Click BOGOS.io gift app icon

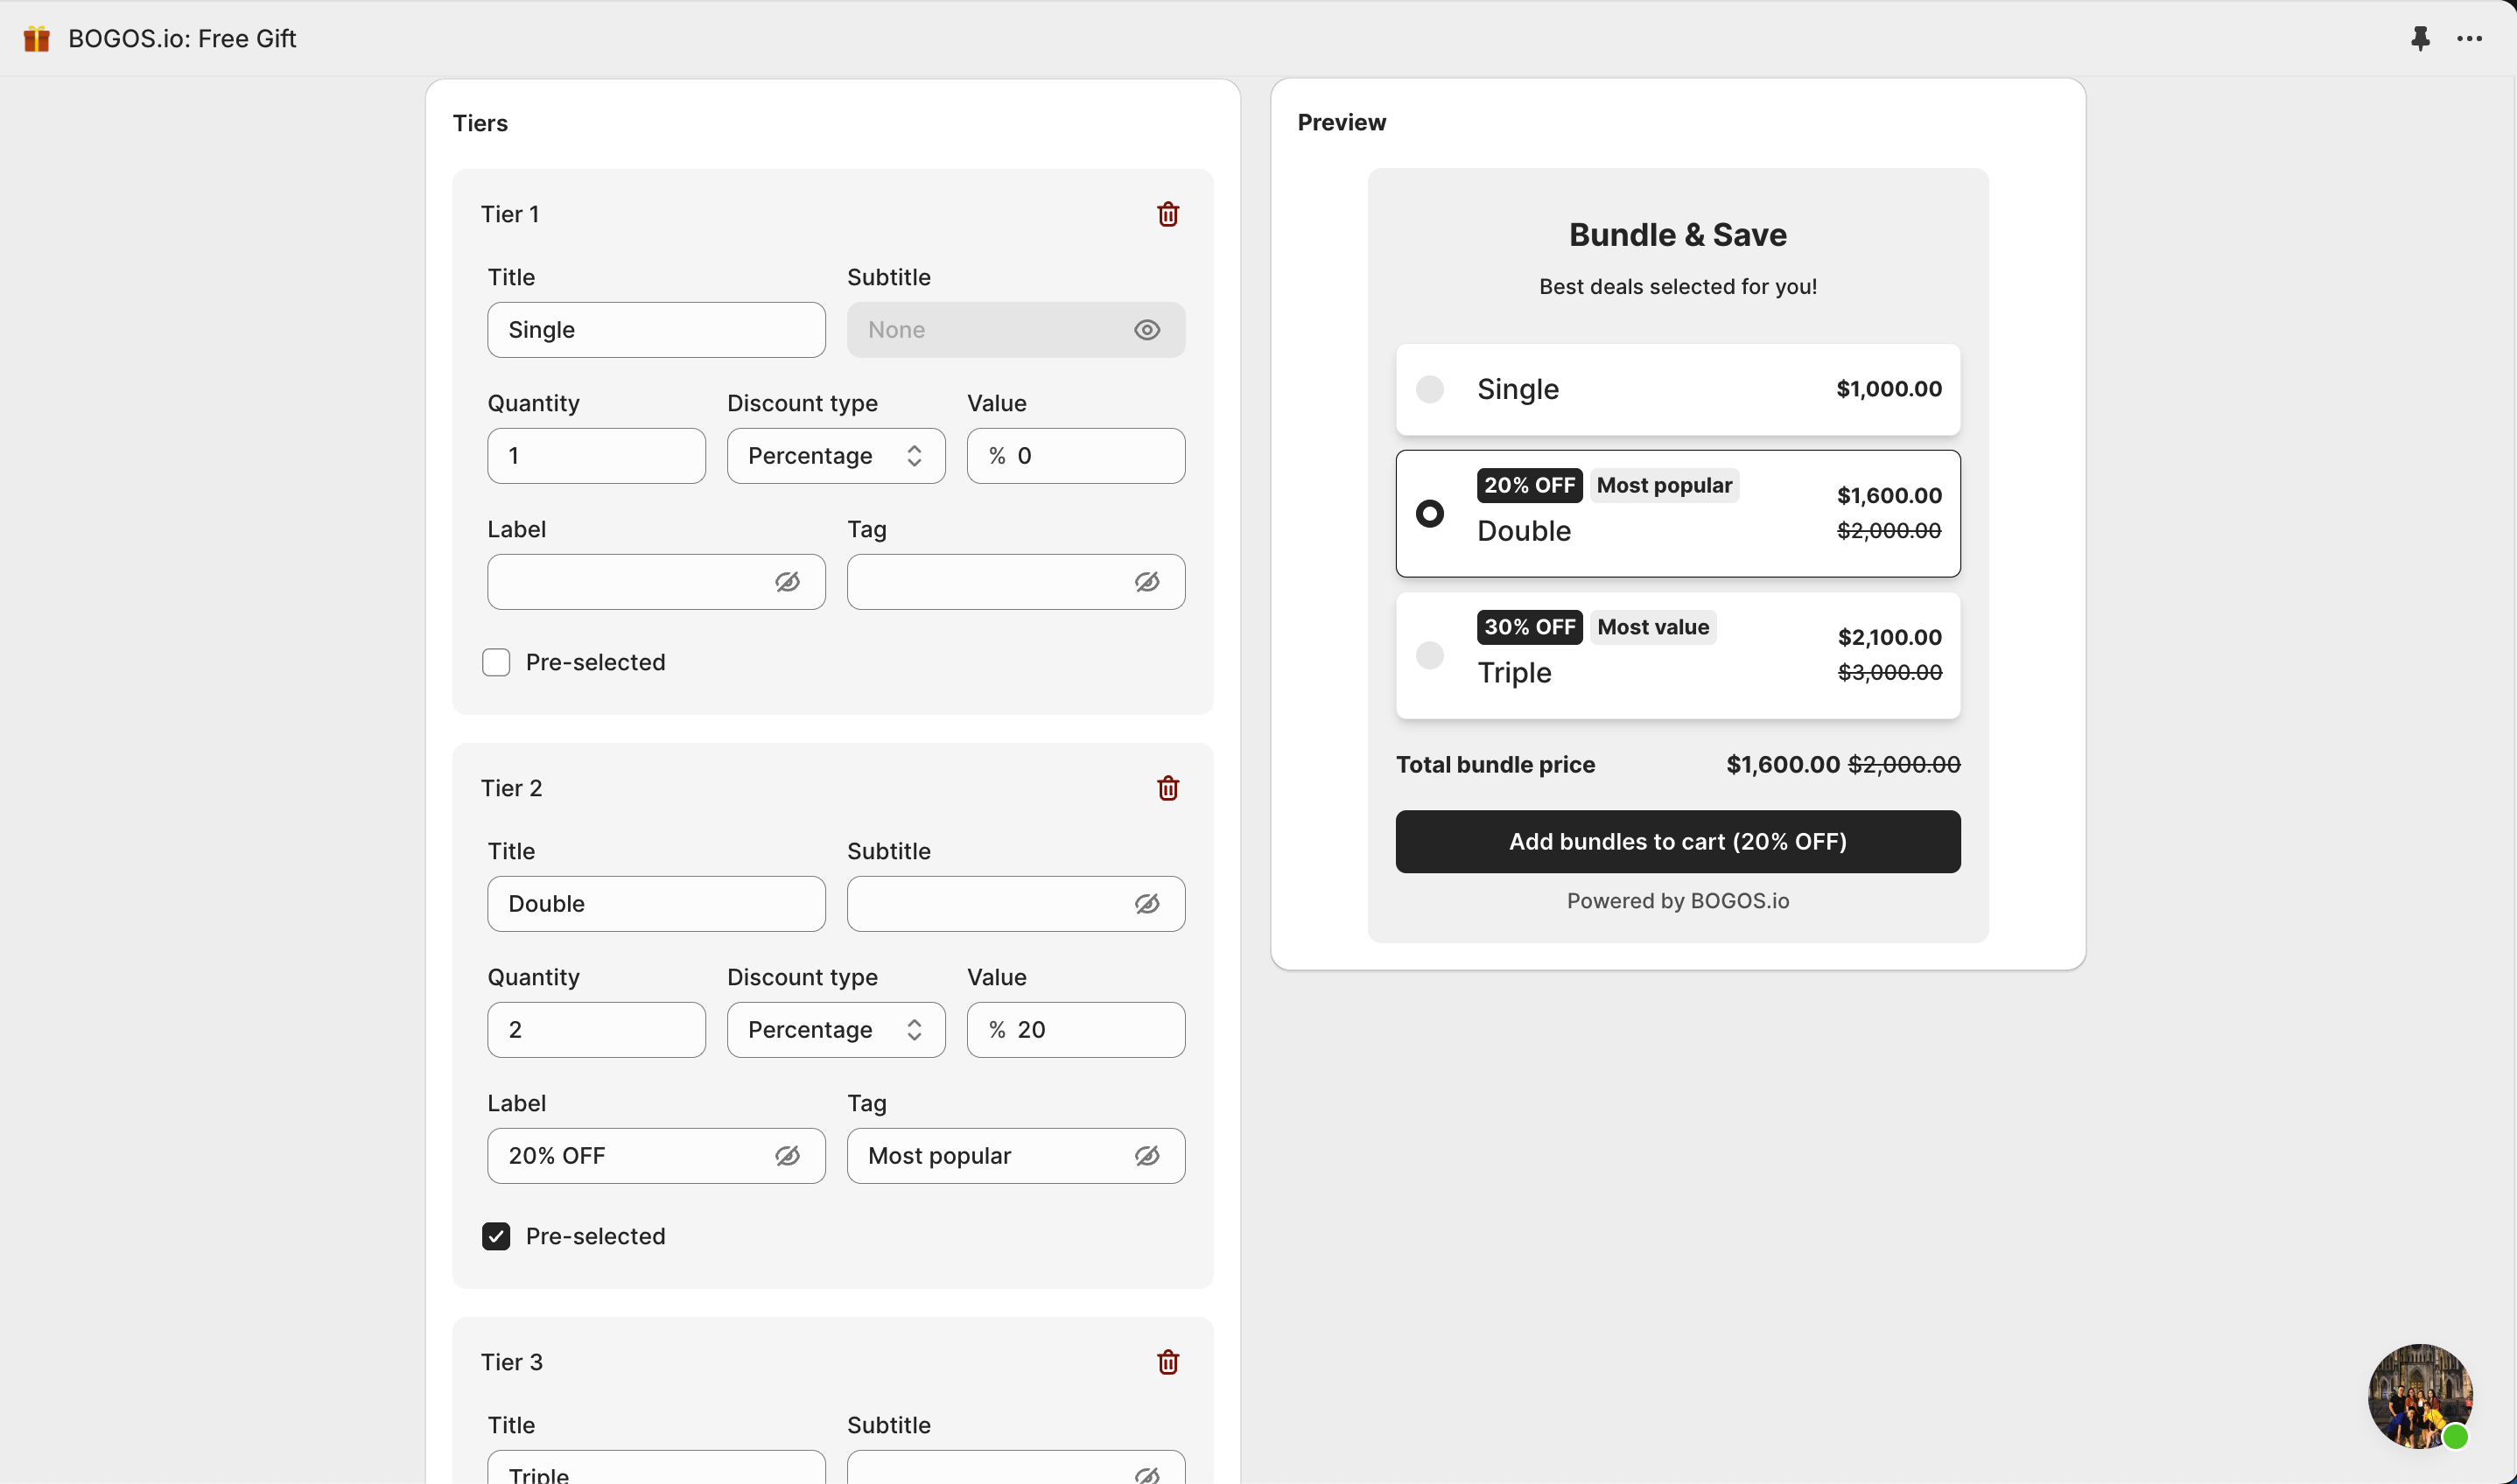(x=37, y=39)
